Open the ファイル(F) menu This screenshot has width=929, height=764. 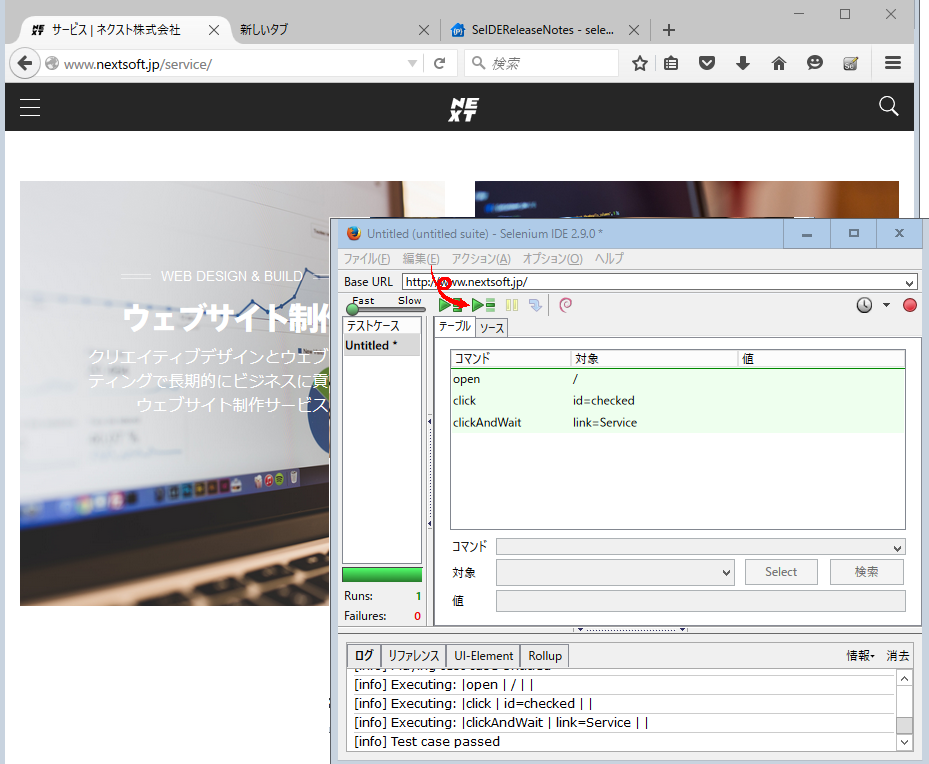pyautogui.click(x=367, y=259)
